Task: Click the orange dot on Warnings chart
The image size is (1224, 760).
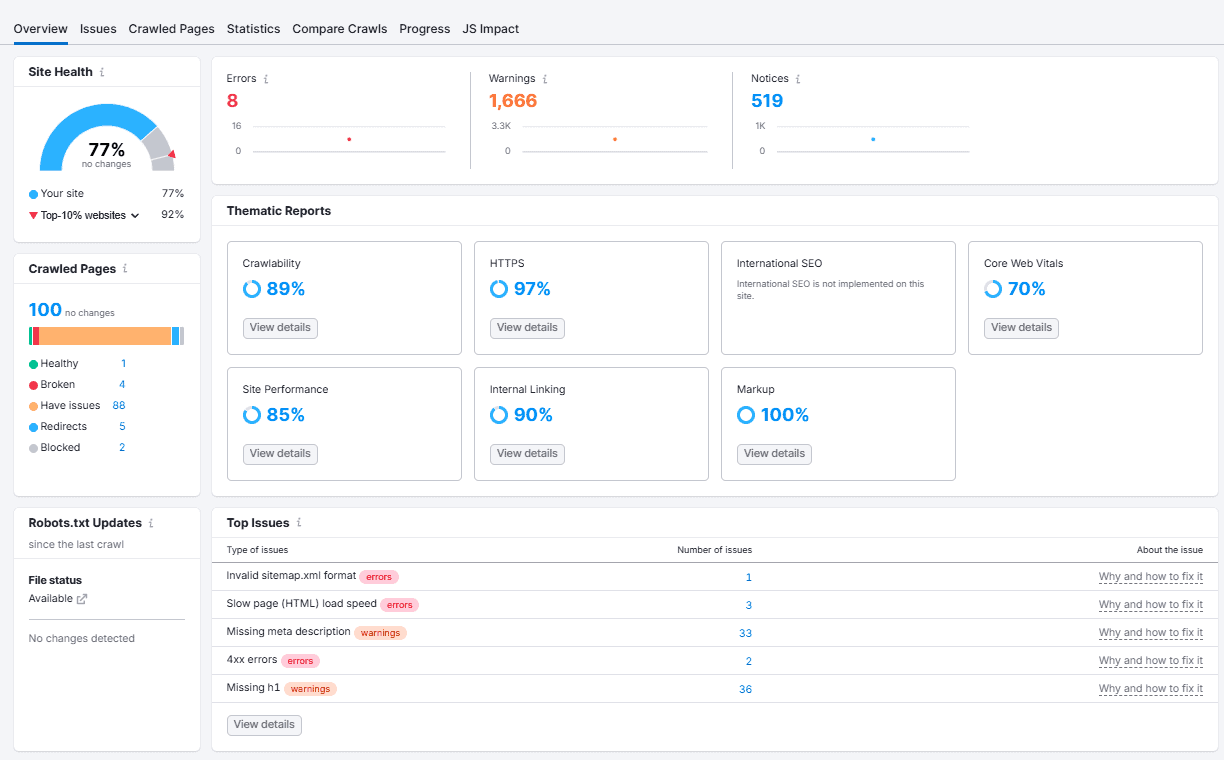Action: click(x=614, y=139)
